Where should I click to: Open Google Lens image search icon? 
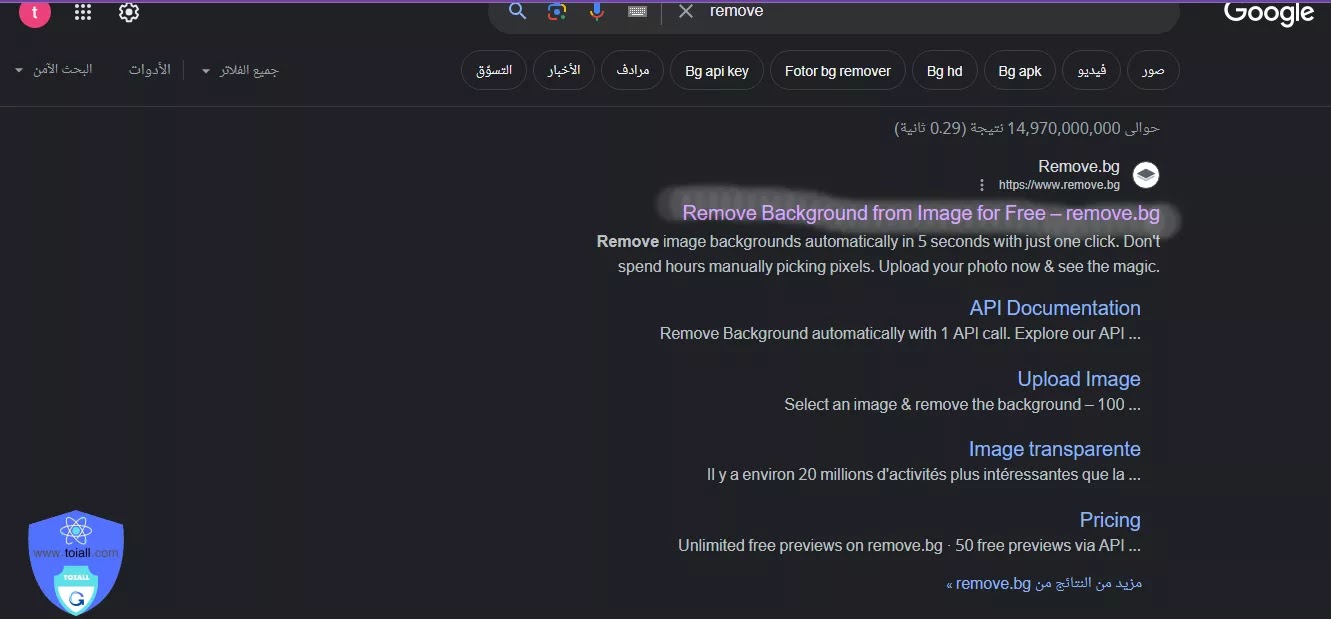click(557, 11)
